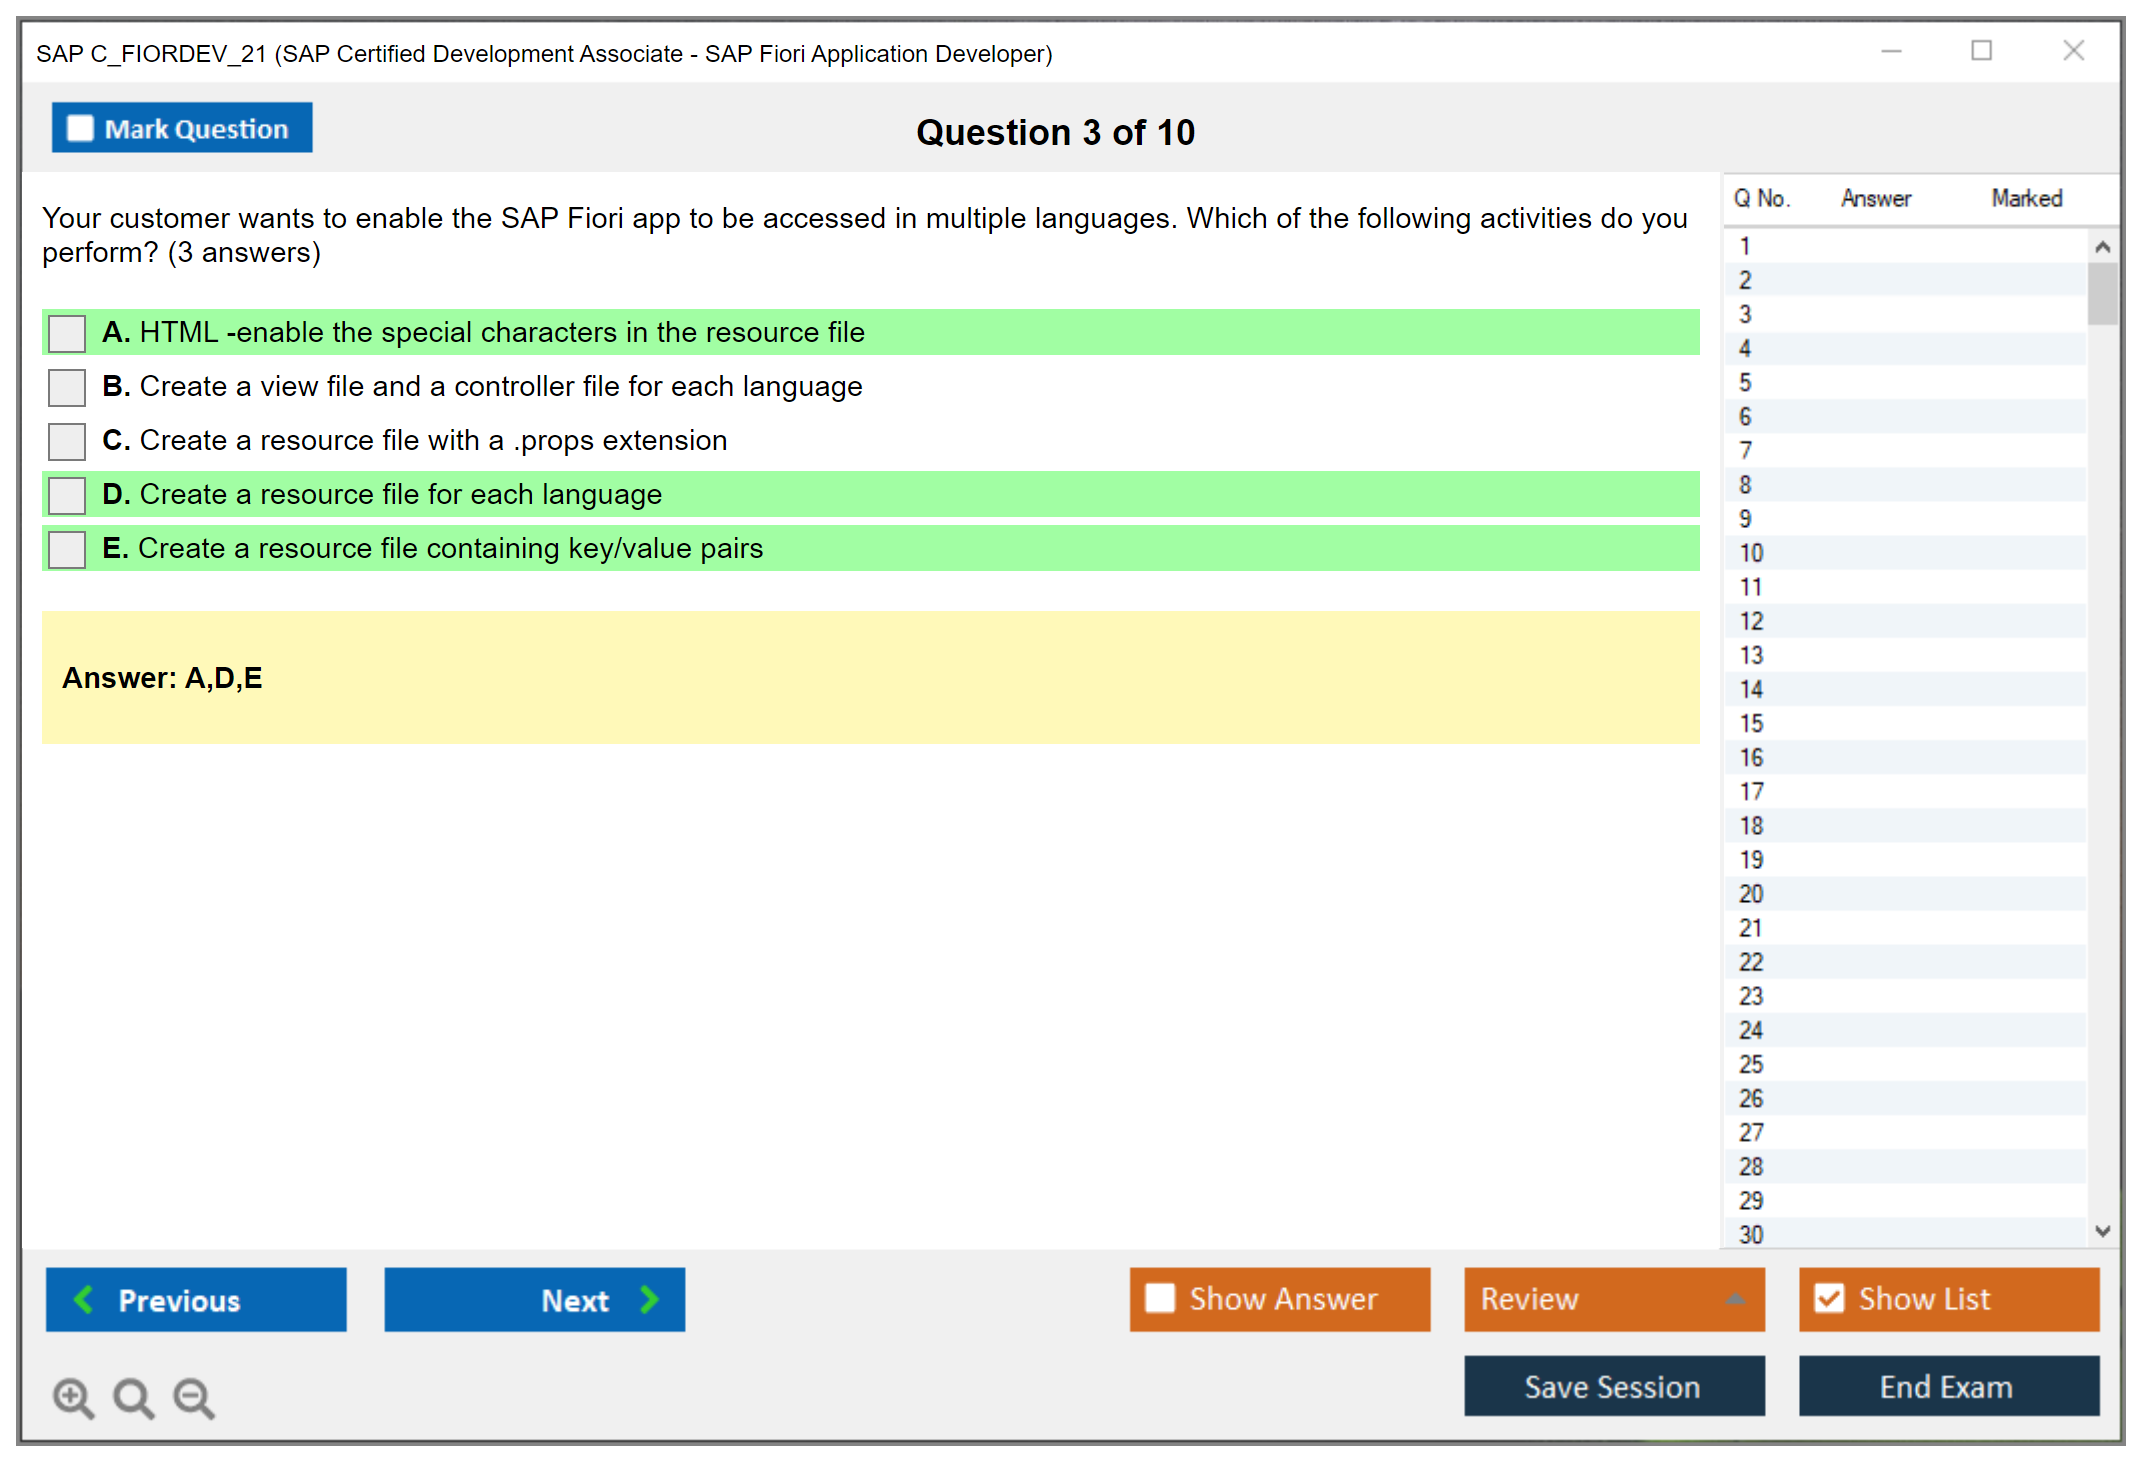The width and height of the screenshot is (2150, 1470).
Task: Select question 5 in the list
Action: 1745,383
